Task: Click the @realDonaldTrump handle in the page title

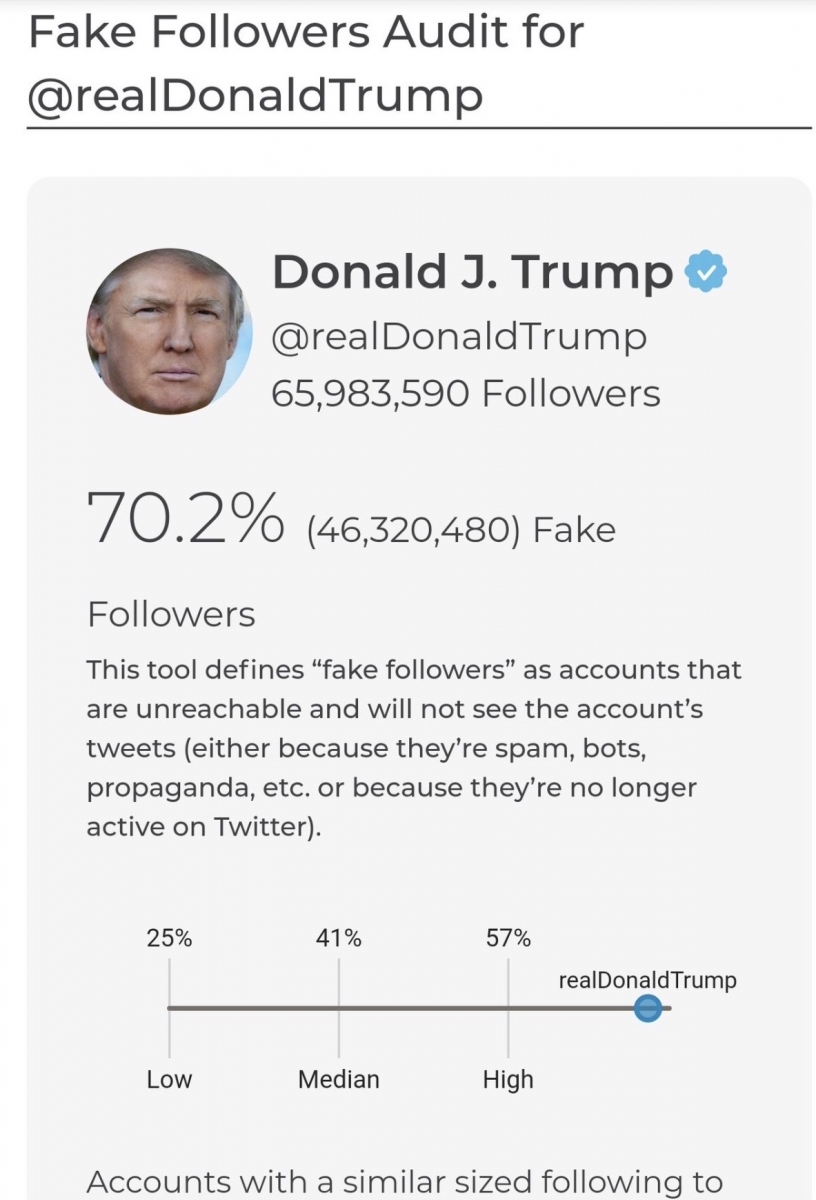Action: coord(256,96)
